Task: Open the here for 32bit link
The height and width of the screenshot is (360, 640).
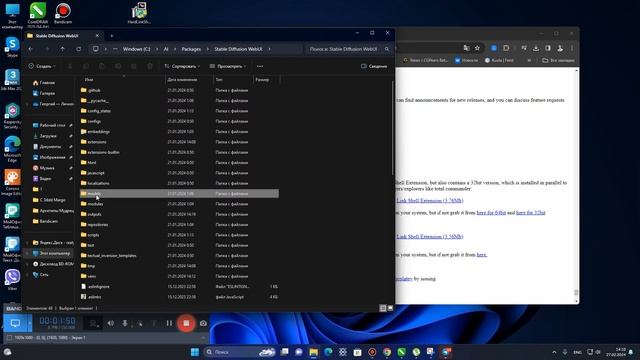Action: (x=531, y=213)
